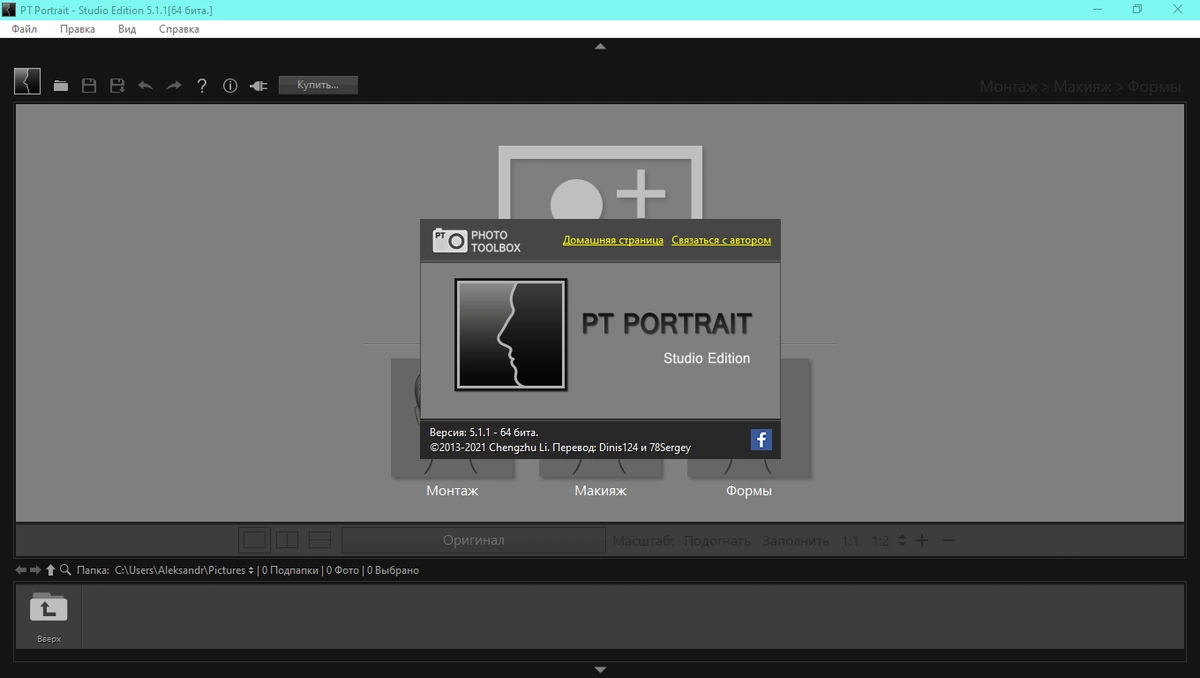This screenshot has width=1200, height=678.
Task: Click the 'Папка:' label
Action: (x=93, y=570)
